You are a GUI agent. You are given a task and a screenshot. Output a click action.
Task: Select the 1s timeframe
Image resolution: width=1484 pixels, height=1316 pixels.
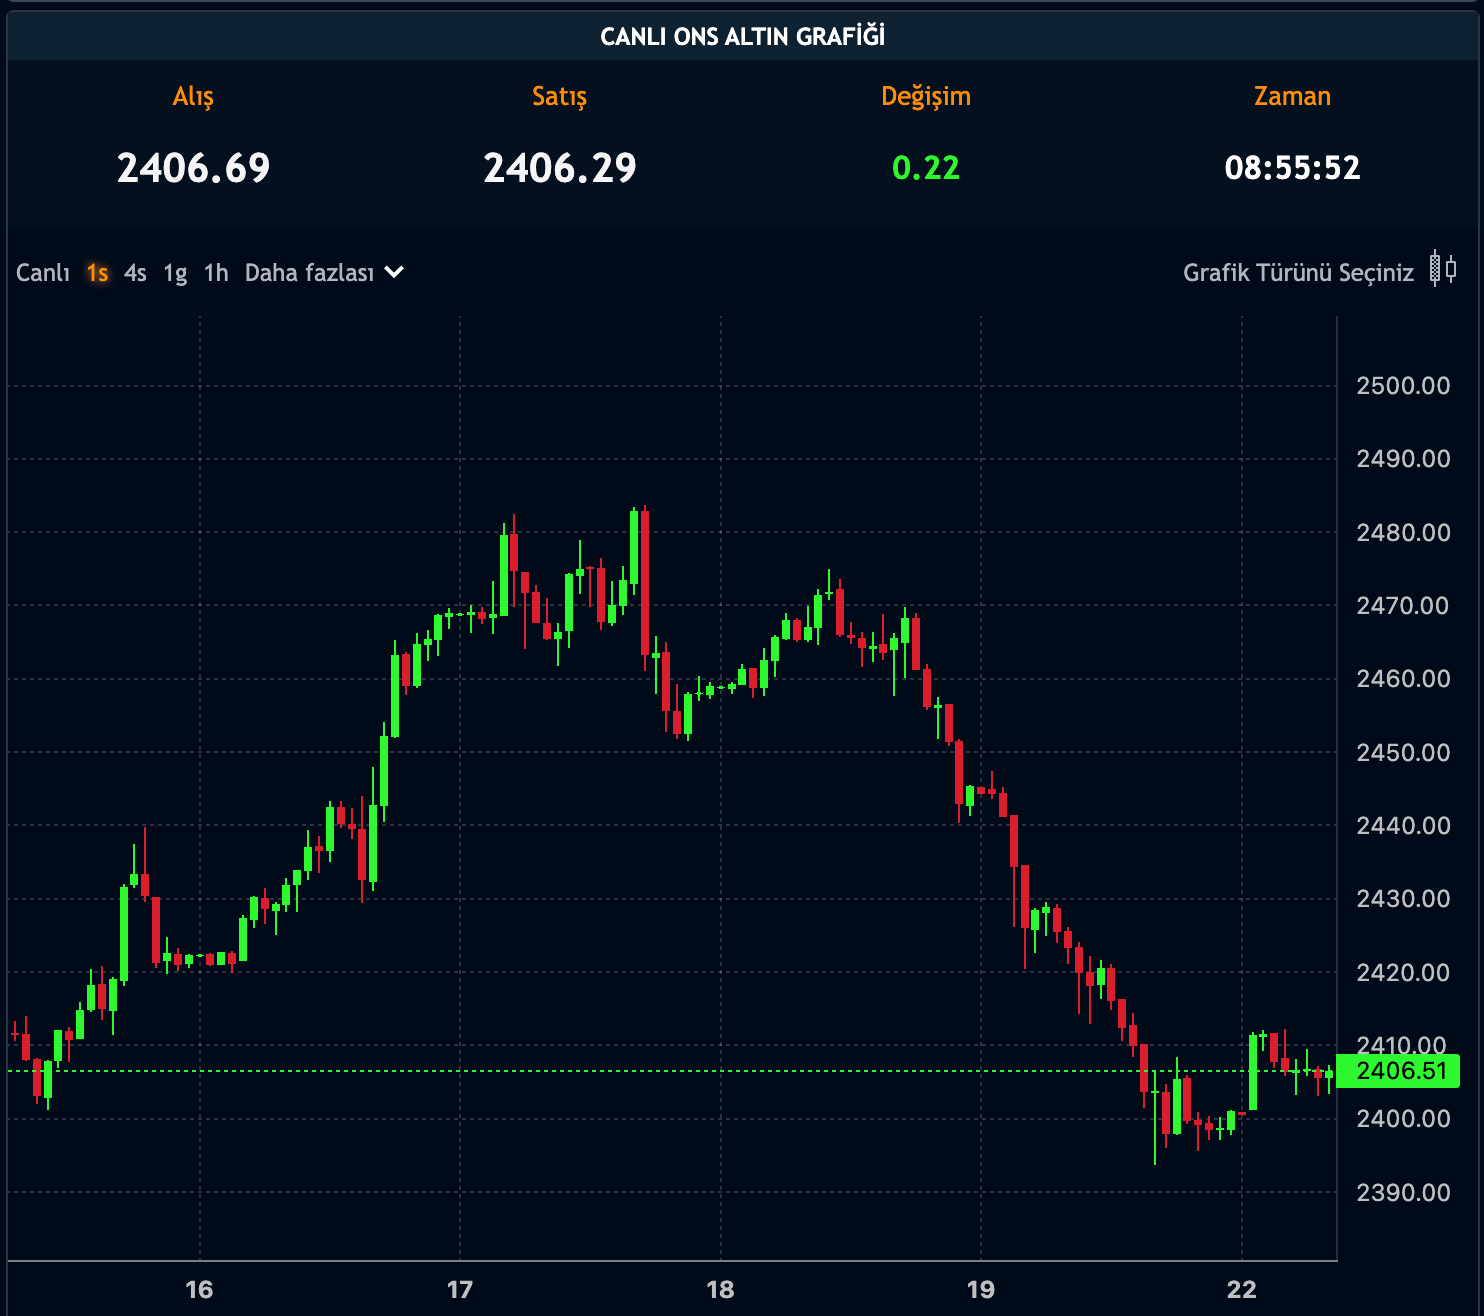[97, 273]
